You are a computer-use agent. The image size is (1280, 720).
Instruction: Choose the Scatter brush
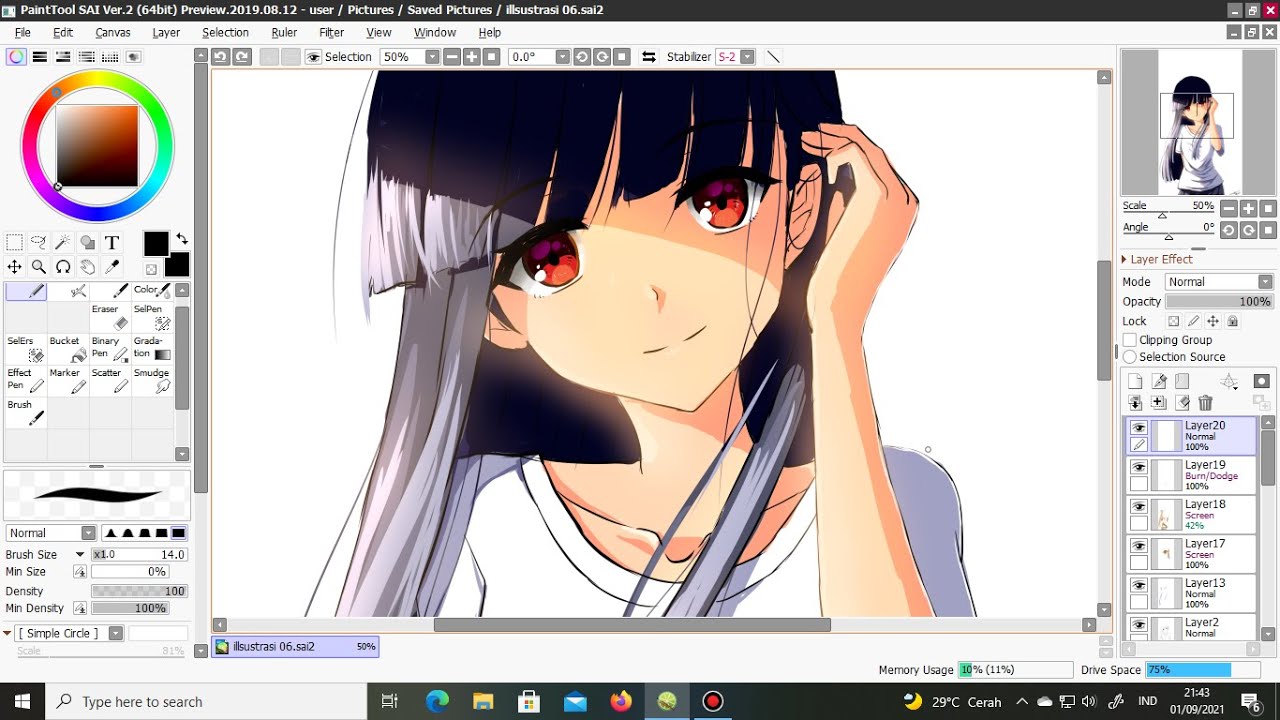coord(110,381)
